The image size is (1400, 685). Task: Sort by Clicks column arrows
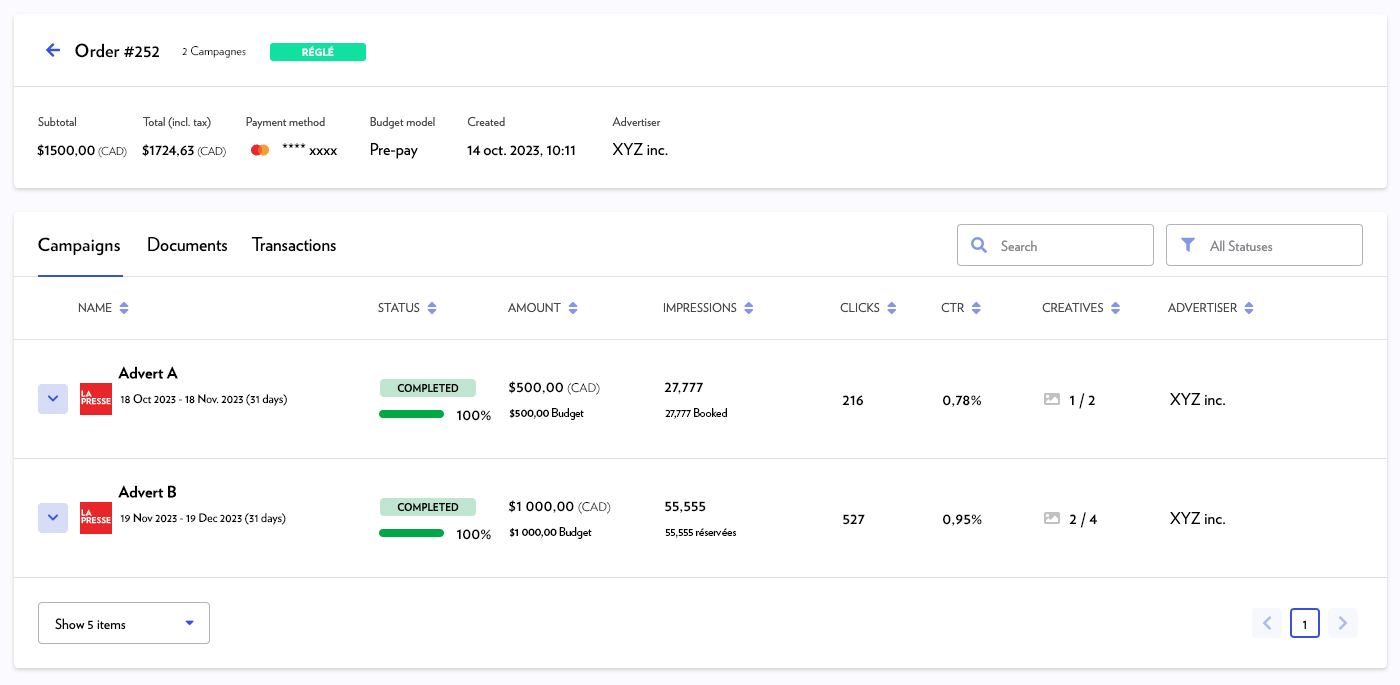coord(892,308)
